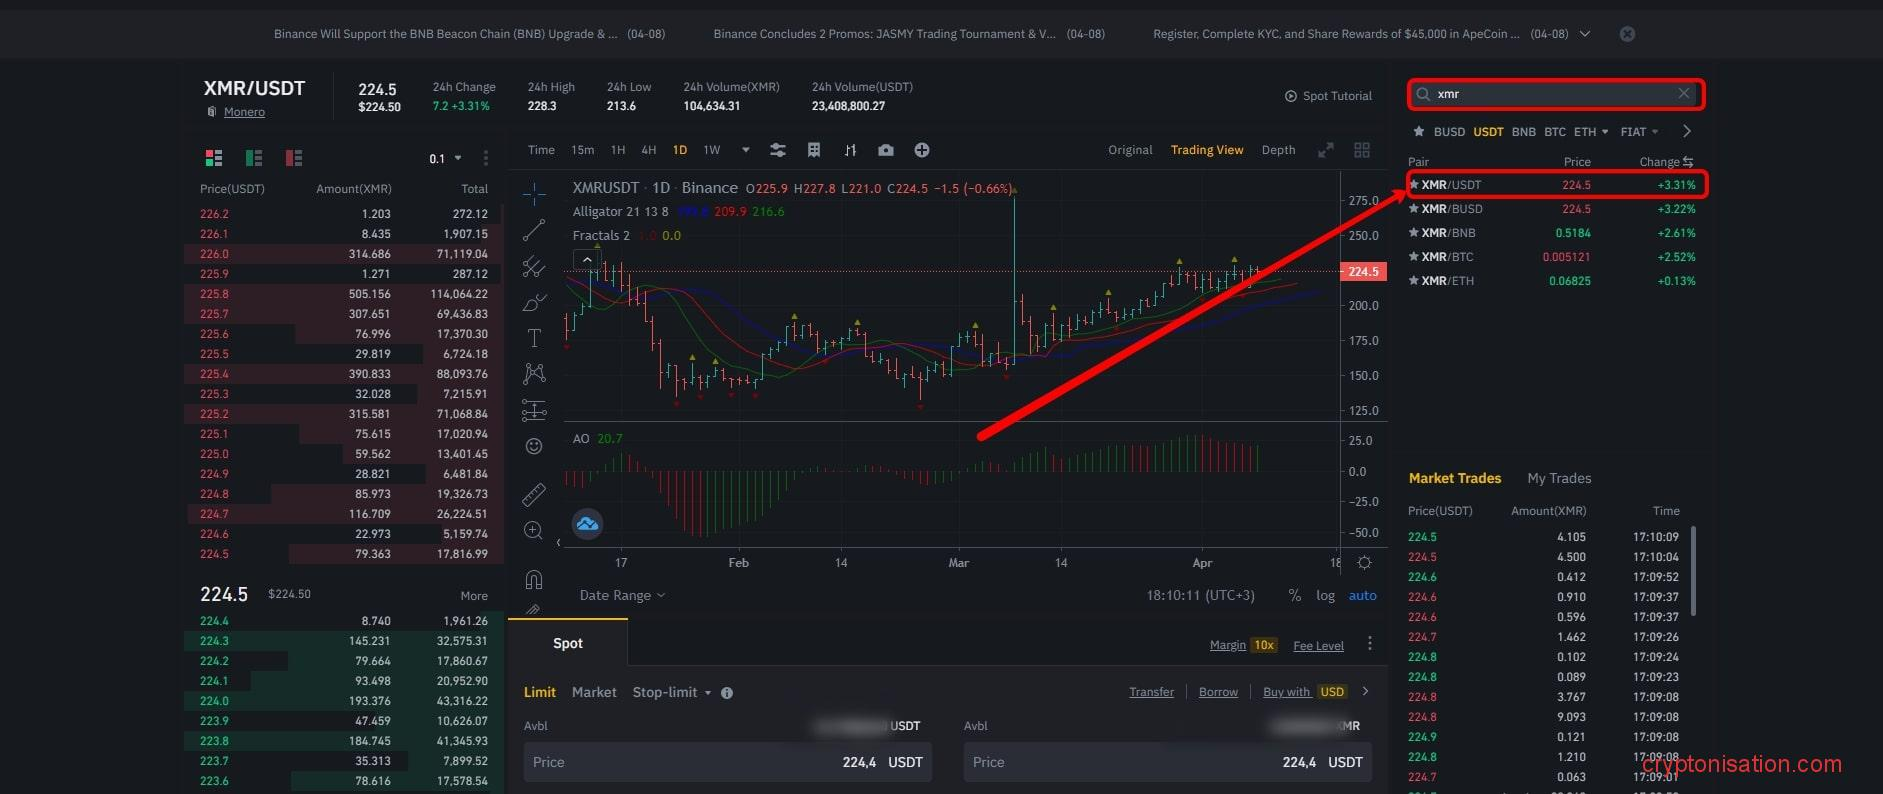Screen dimensions: 1883x794
Task: Select the trend line drawing tool
Action: (x=534, y=230)
